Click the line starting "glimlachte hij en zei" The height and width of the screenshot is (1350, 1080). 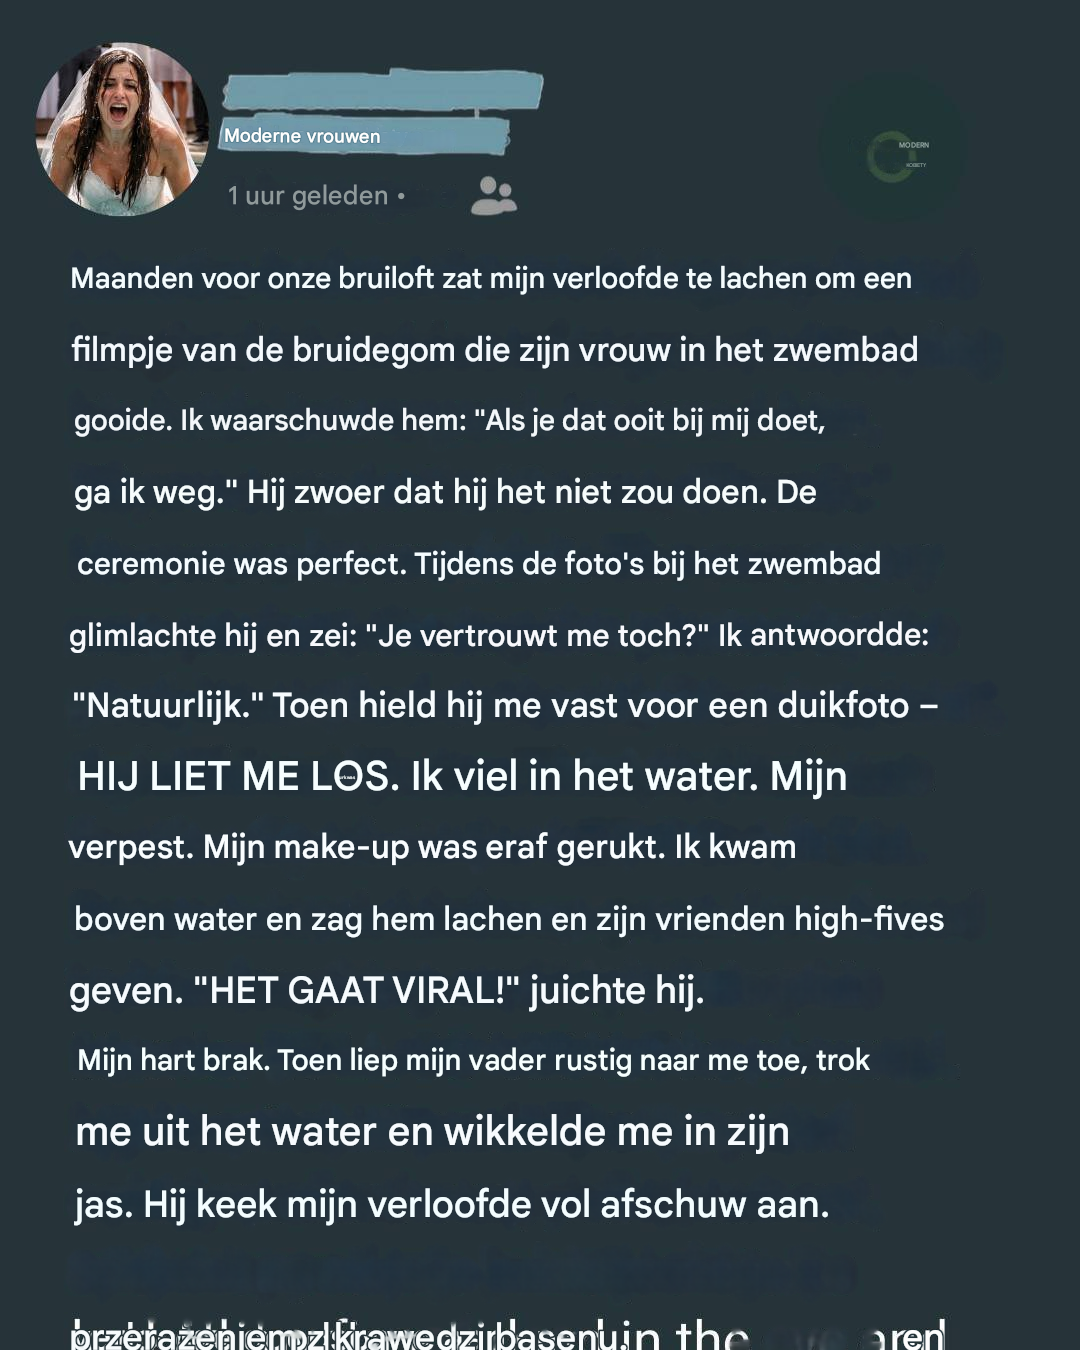[498, 635]
